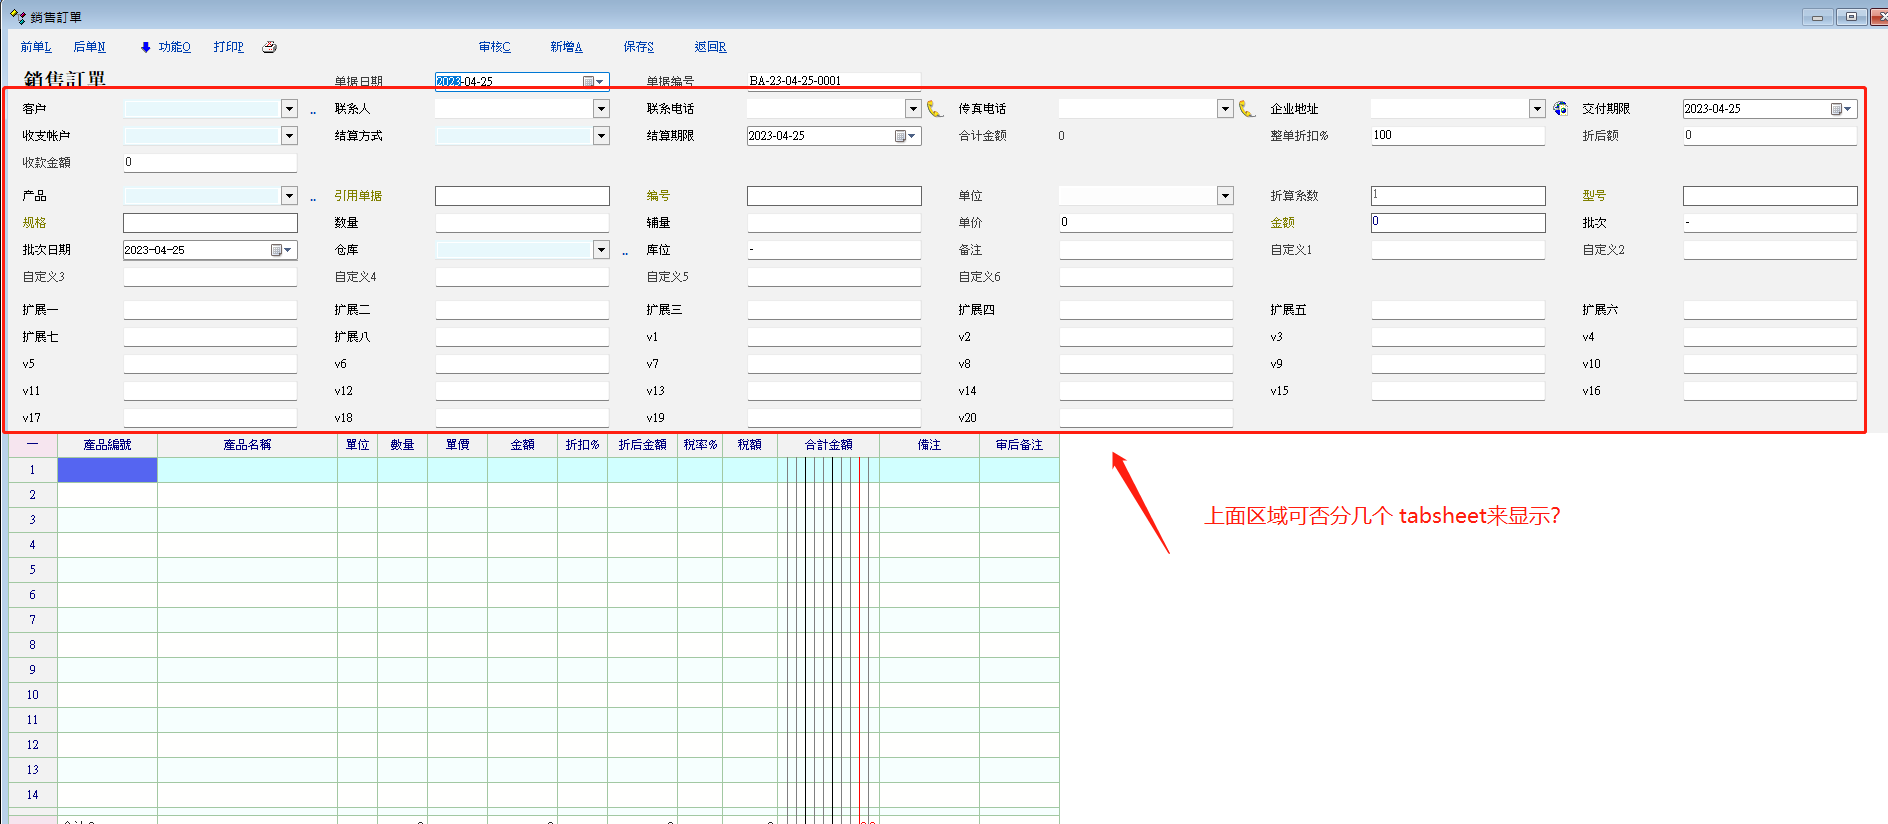Click the blue down-arrow icon before 功能O

click(145, 47)
